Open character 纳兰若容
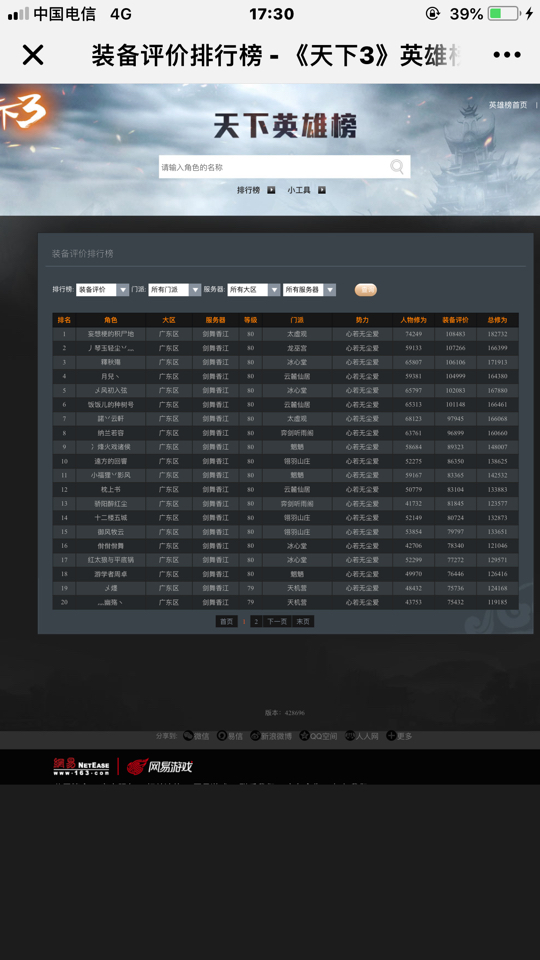This screenshot has height=960, width=540. click(x=111, y=433)
